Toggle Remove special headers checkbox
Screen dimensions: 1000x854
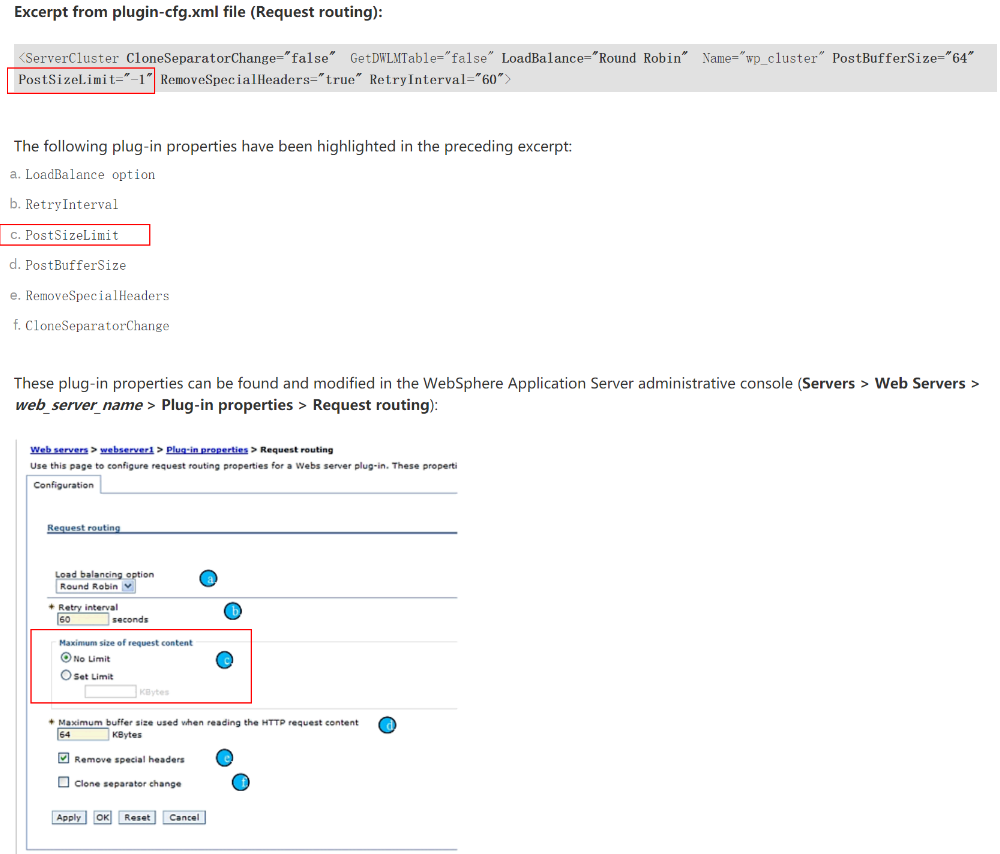point(64,758)
